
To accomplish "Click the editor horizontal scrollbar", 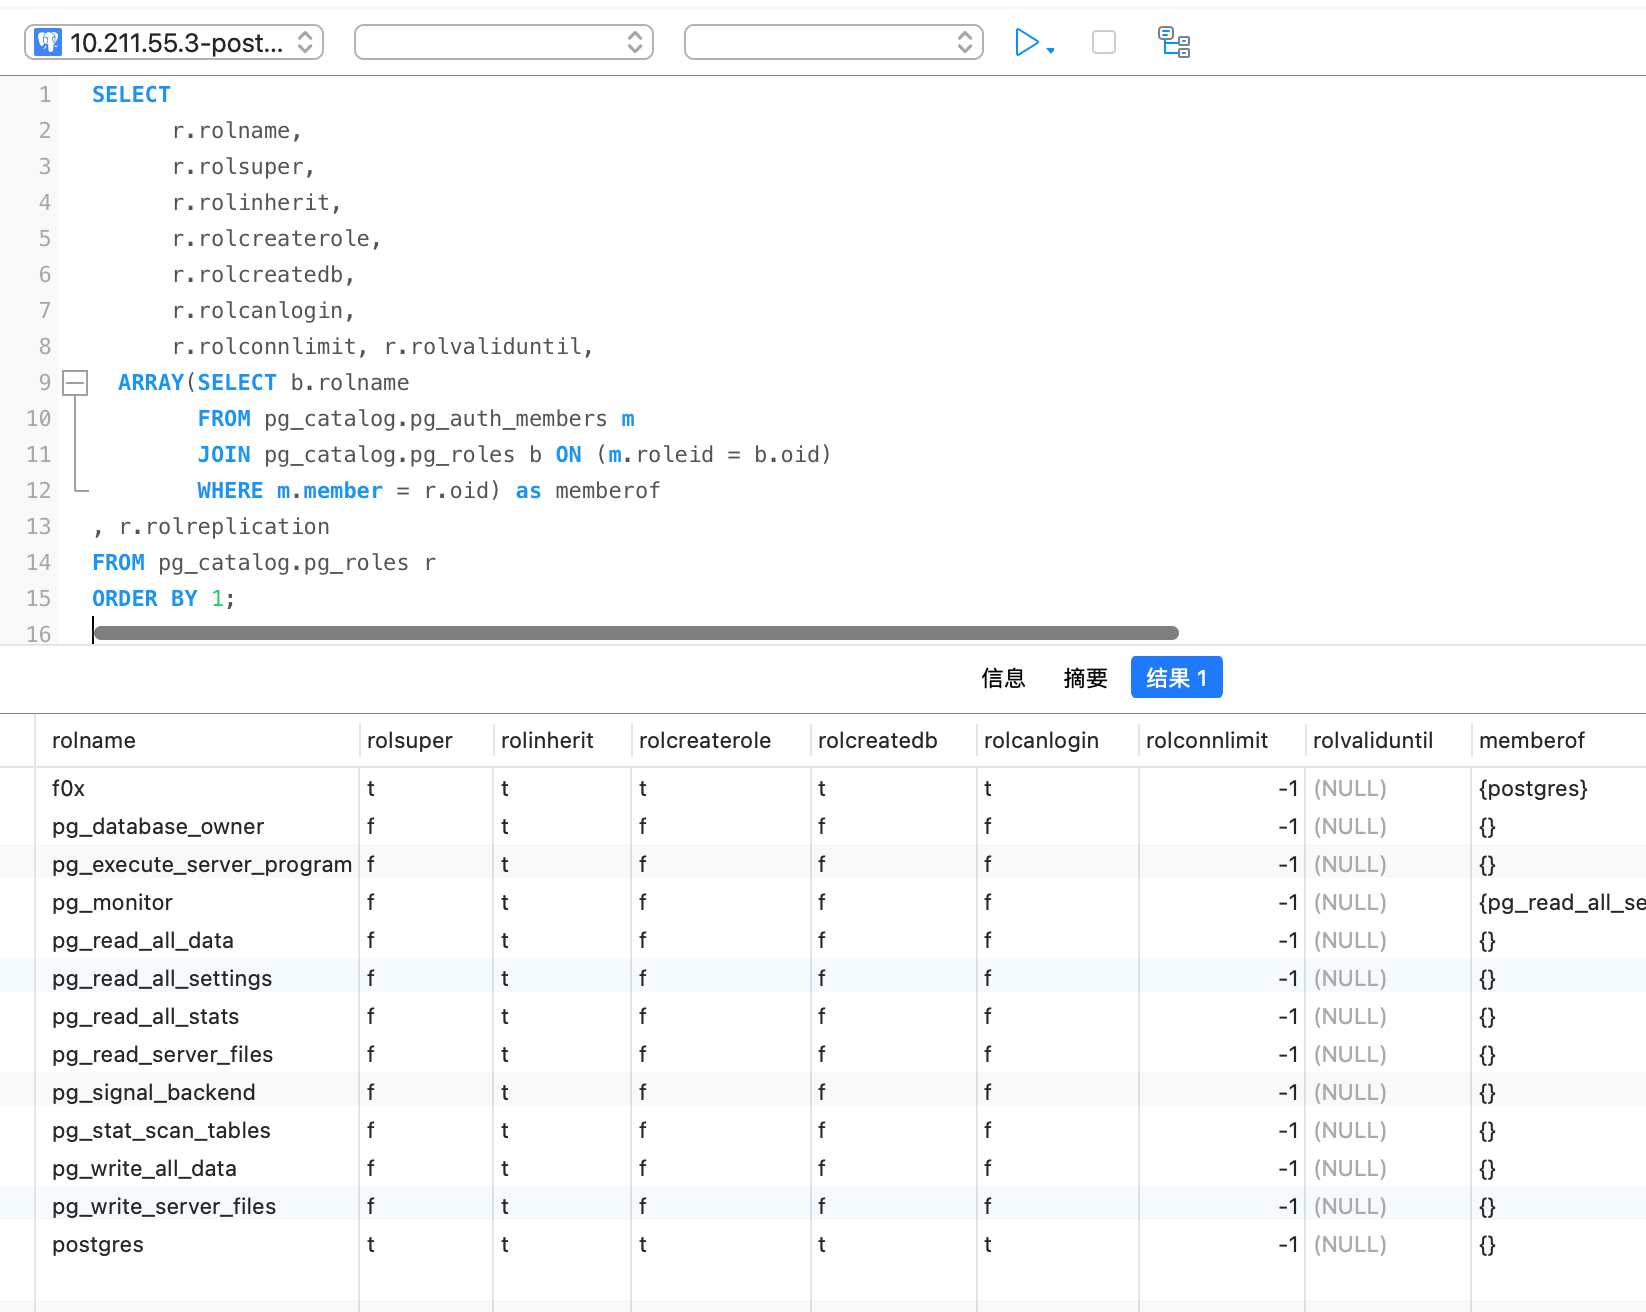I will click(636, 633).
